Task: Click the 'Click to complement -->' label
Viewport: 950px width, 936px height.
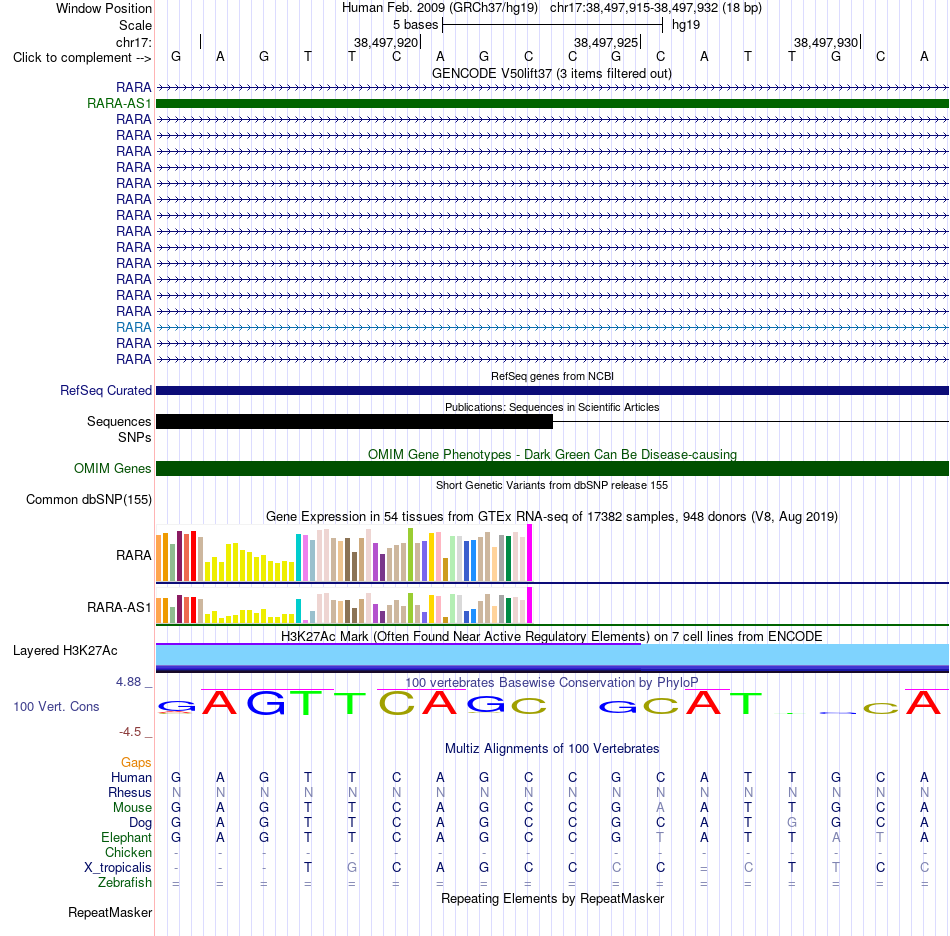Action: coord(82,58)
